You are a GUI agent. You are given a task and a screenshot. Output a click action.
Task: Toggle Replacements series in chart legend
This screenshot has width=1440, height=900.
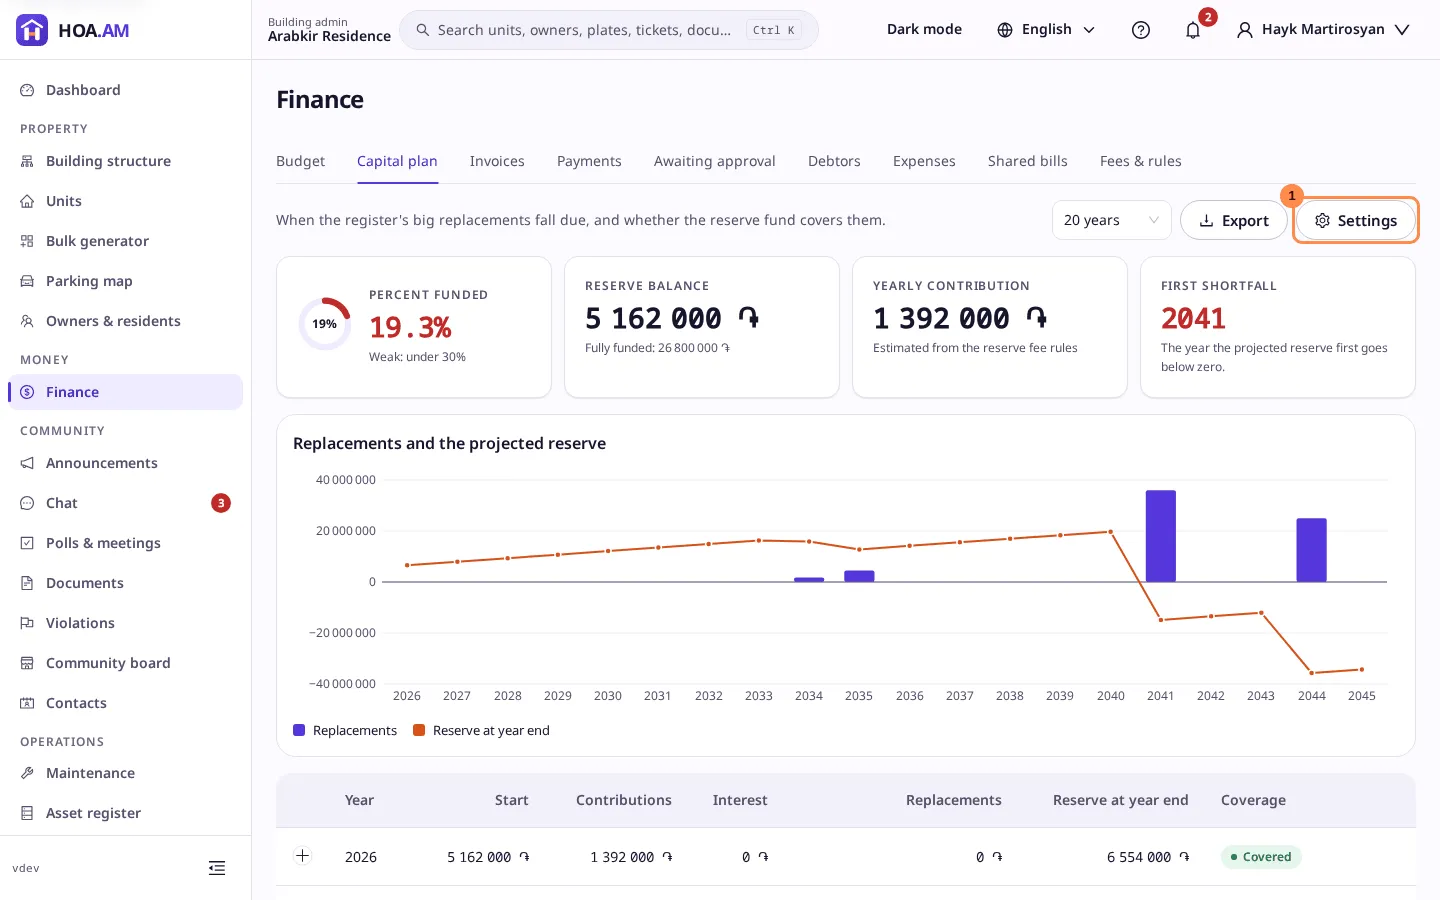(x=345, y=731)
